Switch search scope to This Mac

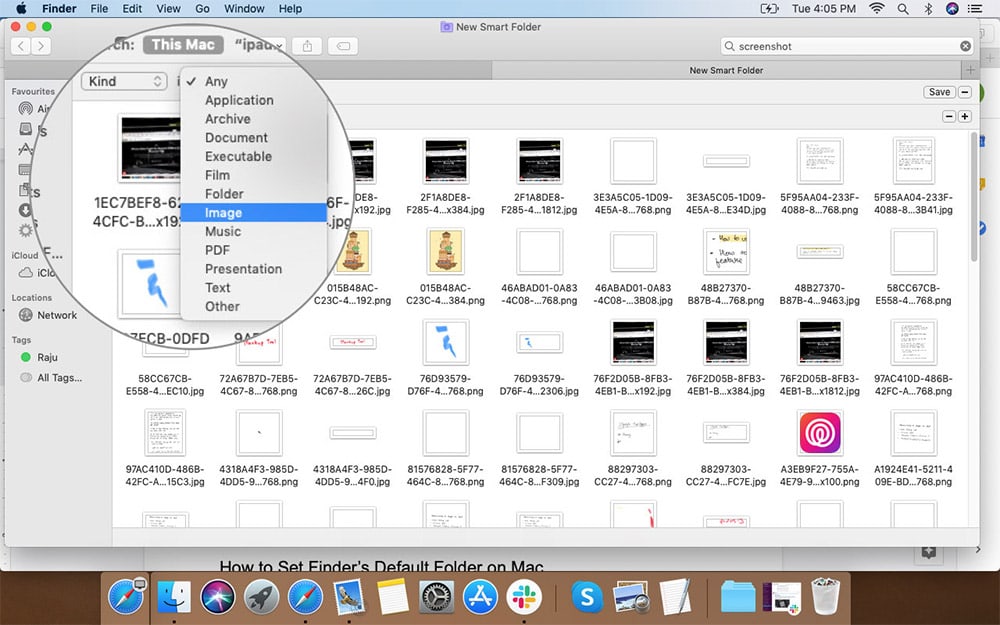(x=183, y=44)
